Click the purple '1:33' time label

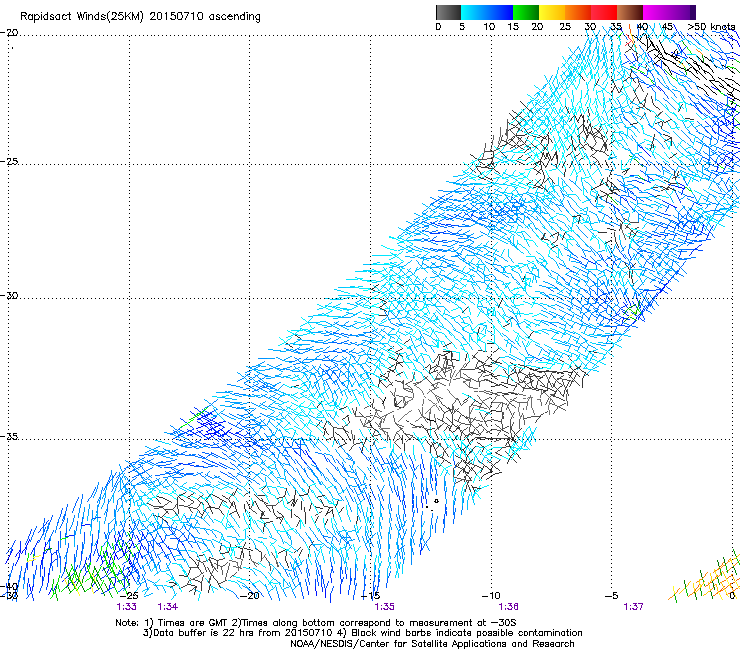tap(126, 607)
